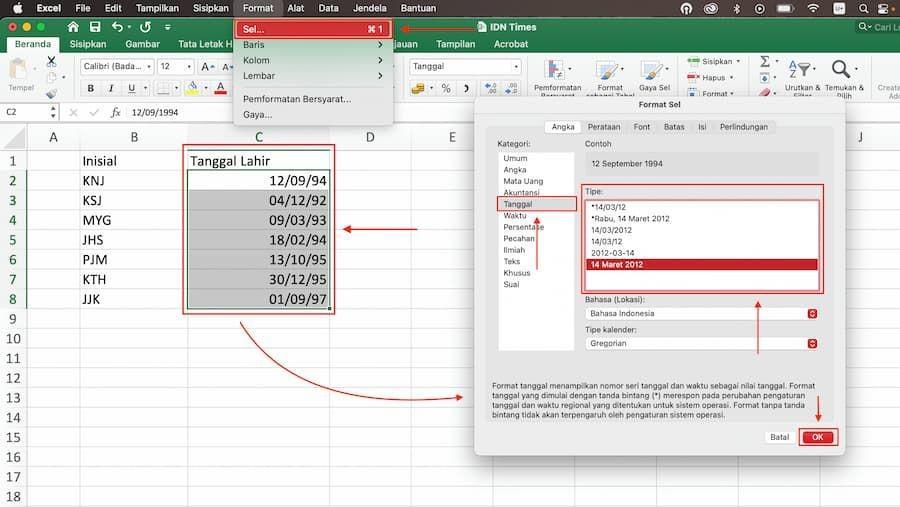Select Waktu in the Kategori list
The width and height of the screenshot is (900, 507).
click(515, 215)
